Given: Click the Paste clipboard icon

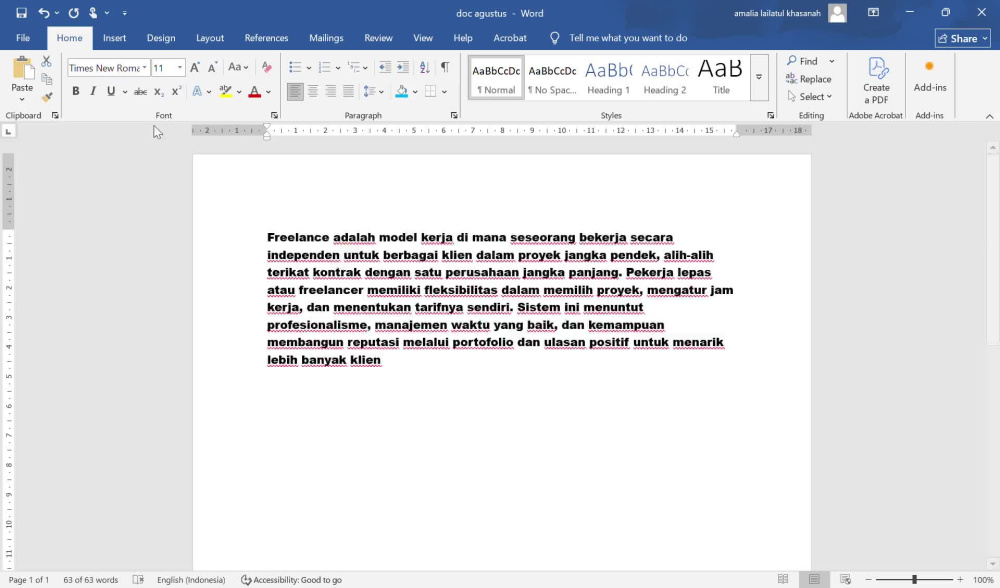Looking at the screenshot, I should (x=22, y=69).
